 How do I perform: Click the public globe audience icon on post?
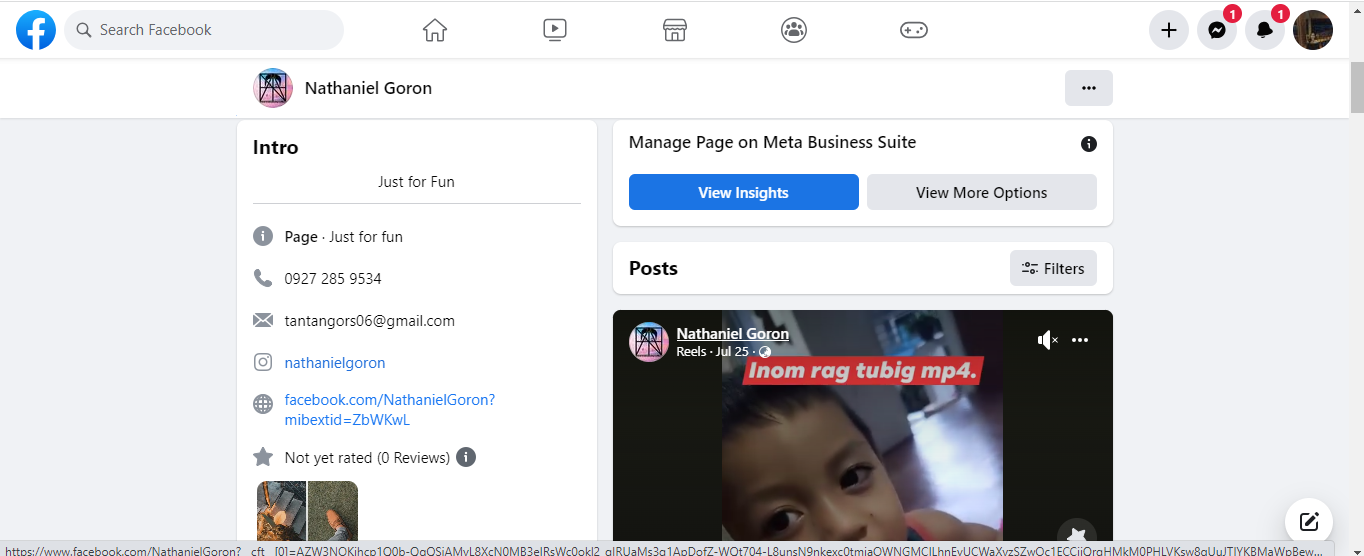coord(765,352)
